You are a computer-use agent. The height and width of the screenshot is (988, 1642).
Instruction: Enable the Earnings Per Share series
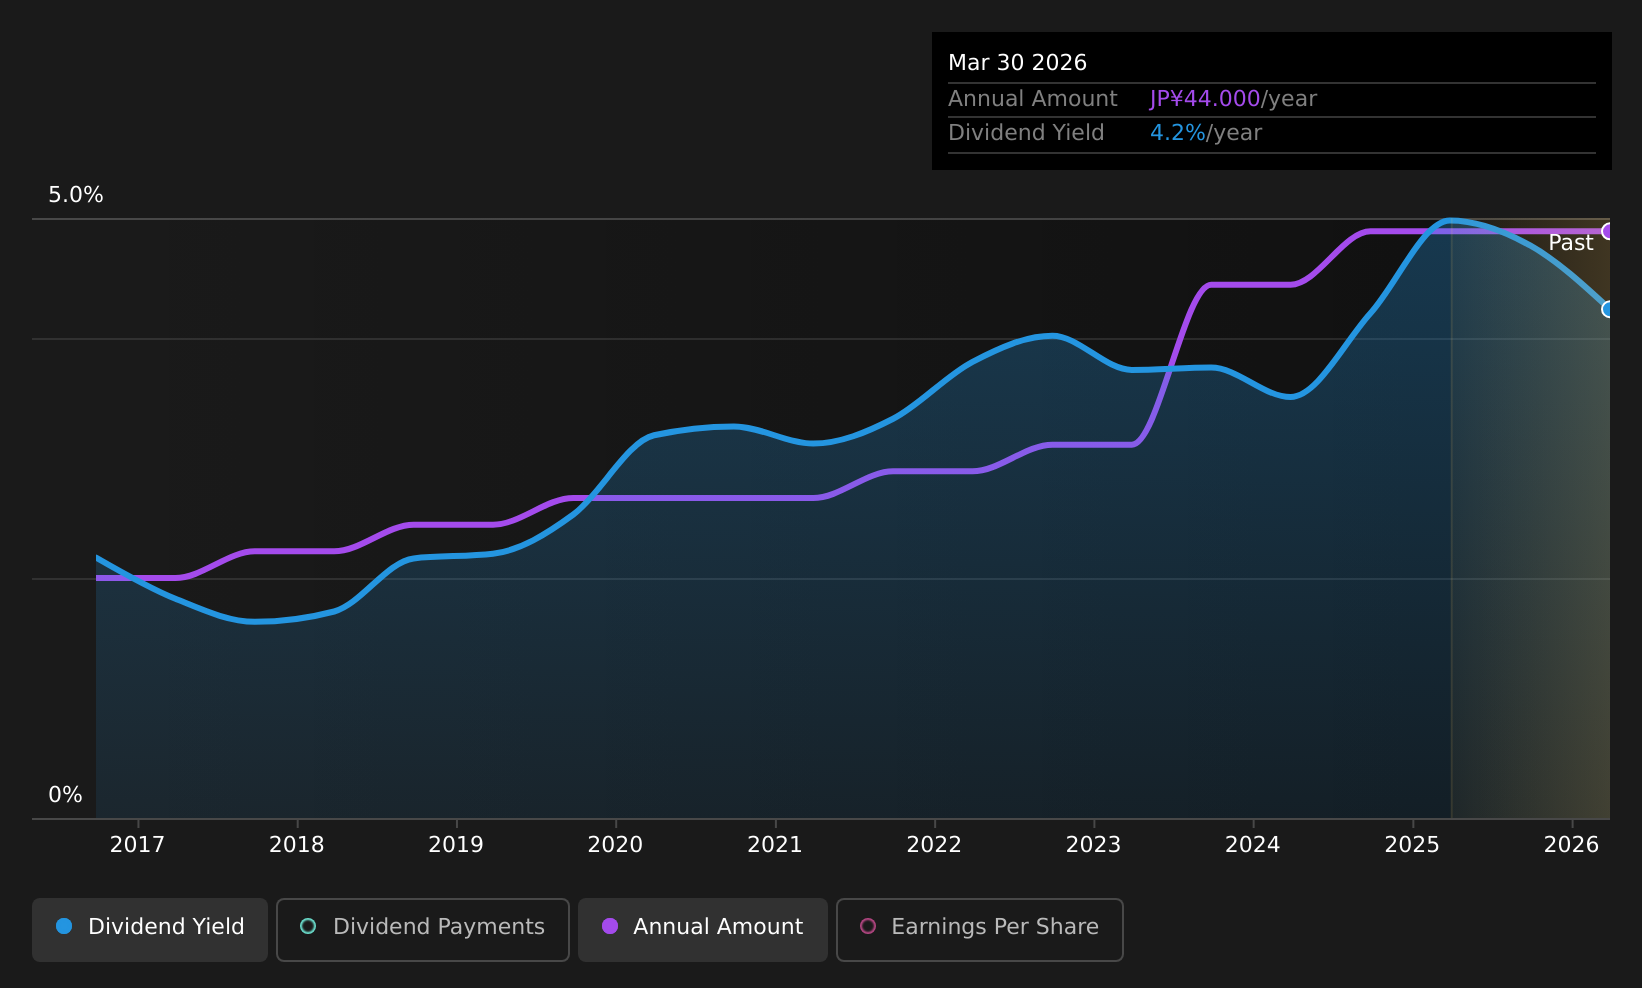pos(980,929)
